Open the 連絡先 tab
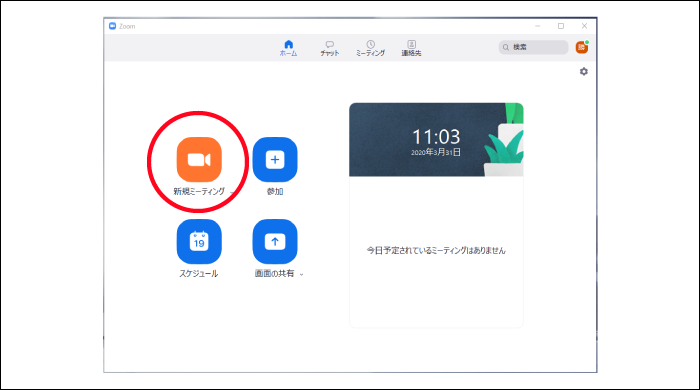 [411, 48]
